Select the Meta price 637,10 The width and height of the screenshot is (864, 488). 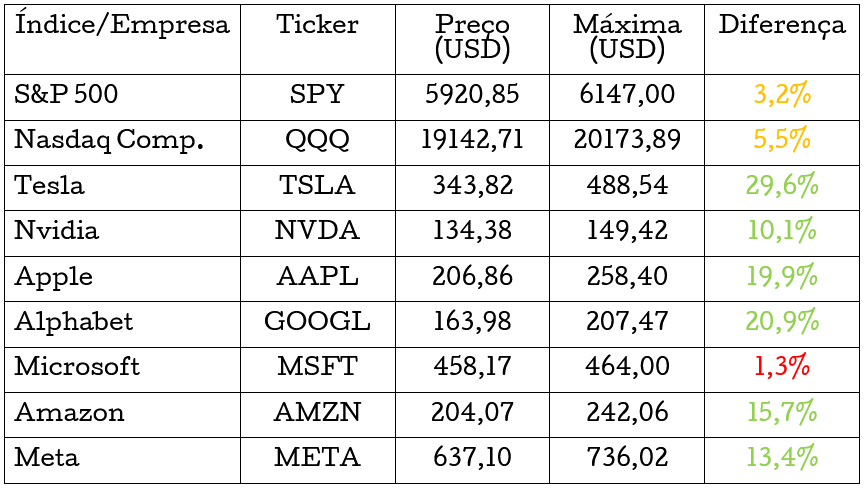pyautogui.click(x=472, y=458)
